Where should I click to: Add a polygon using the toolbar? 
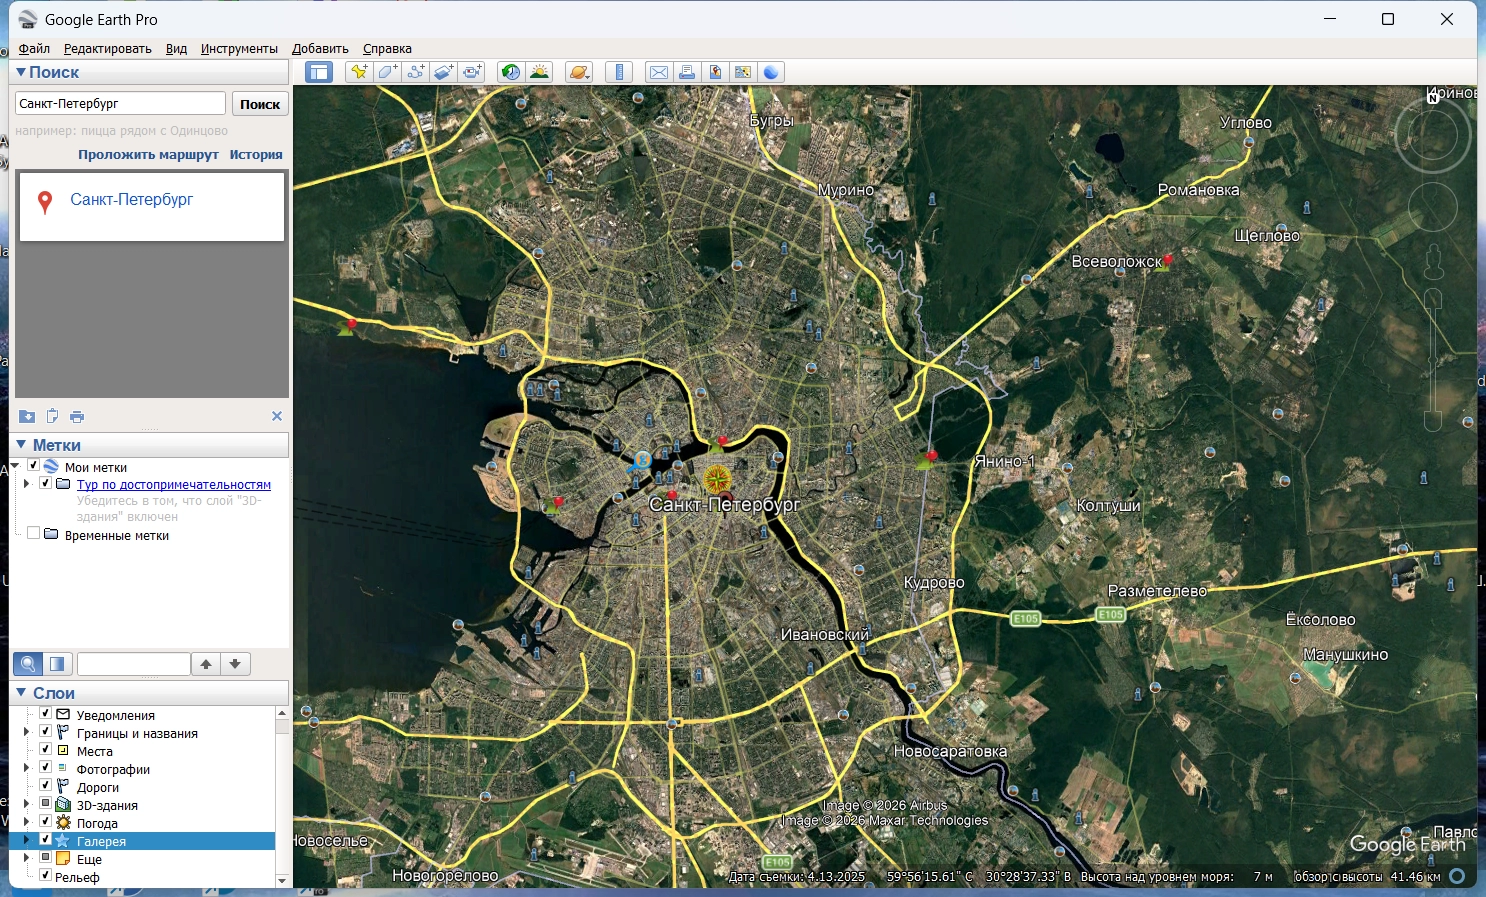tap(387, 72)
